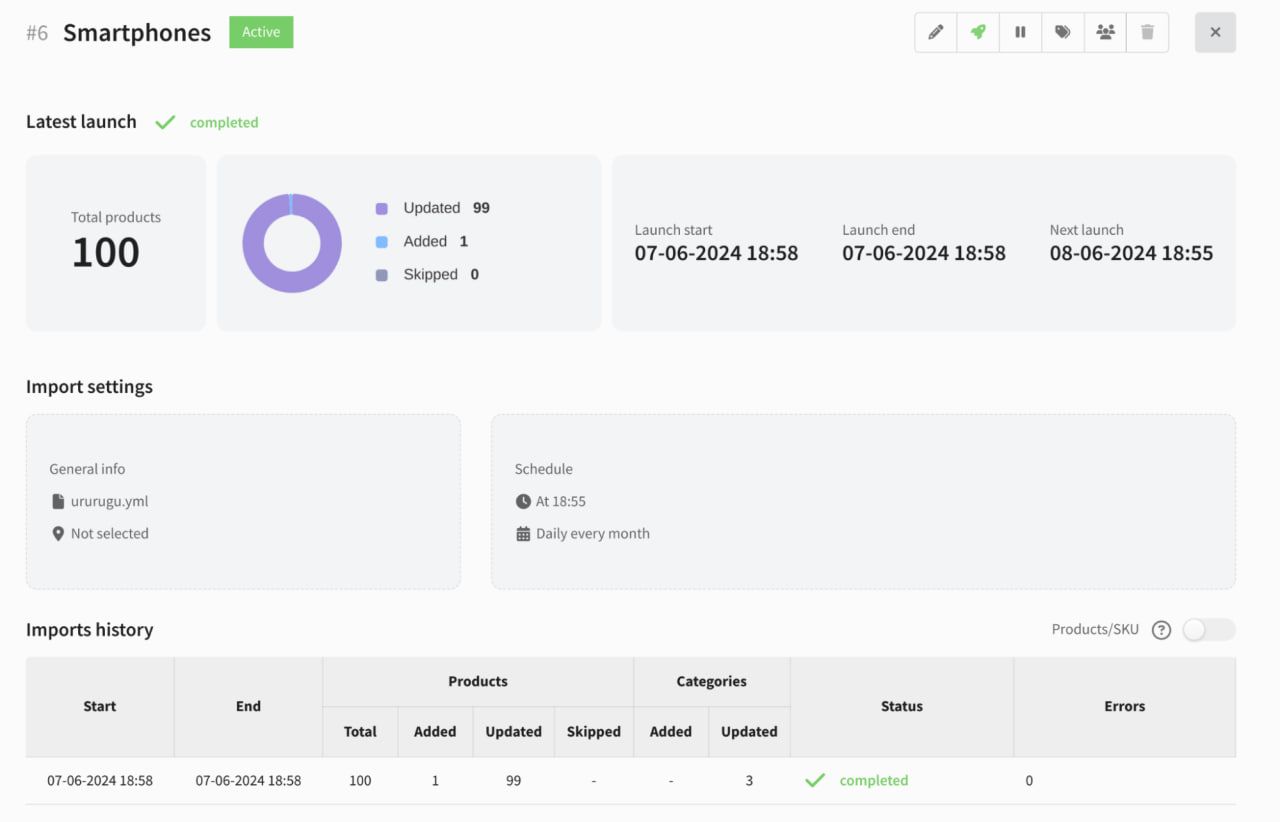
Task: Click the Categories Updated cell value 3
Action: (749, 781)
